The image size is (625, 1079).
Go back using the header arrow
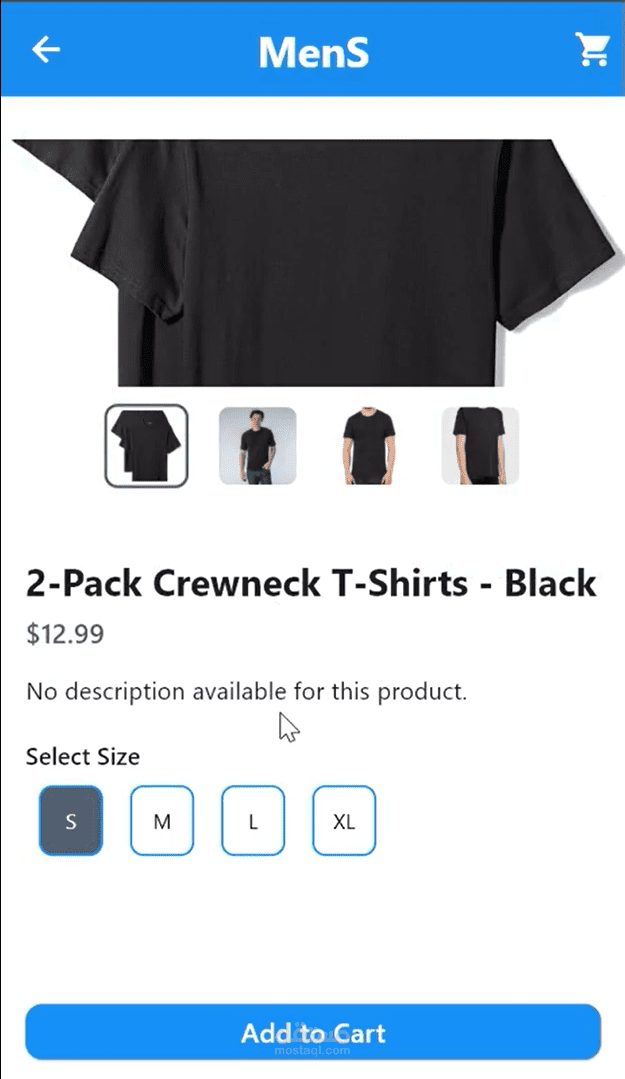46,50
